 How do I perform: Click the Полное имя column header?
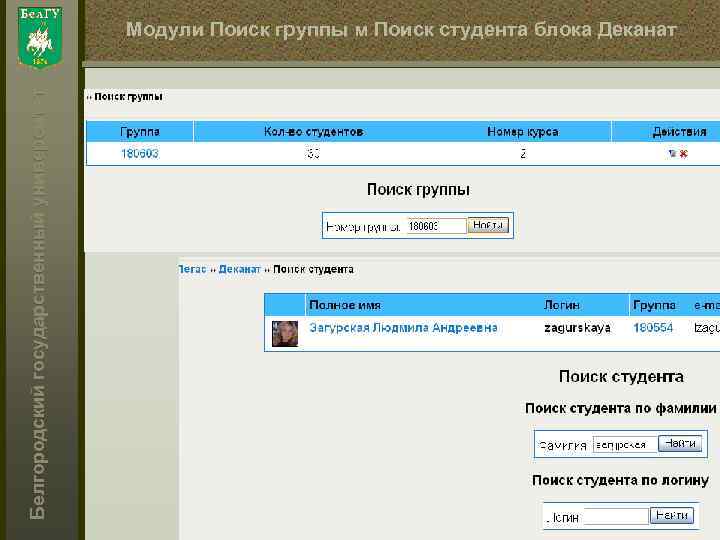[345, 305]
